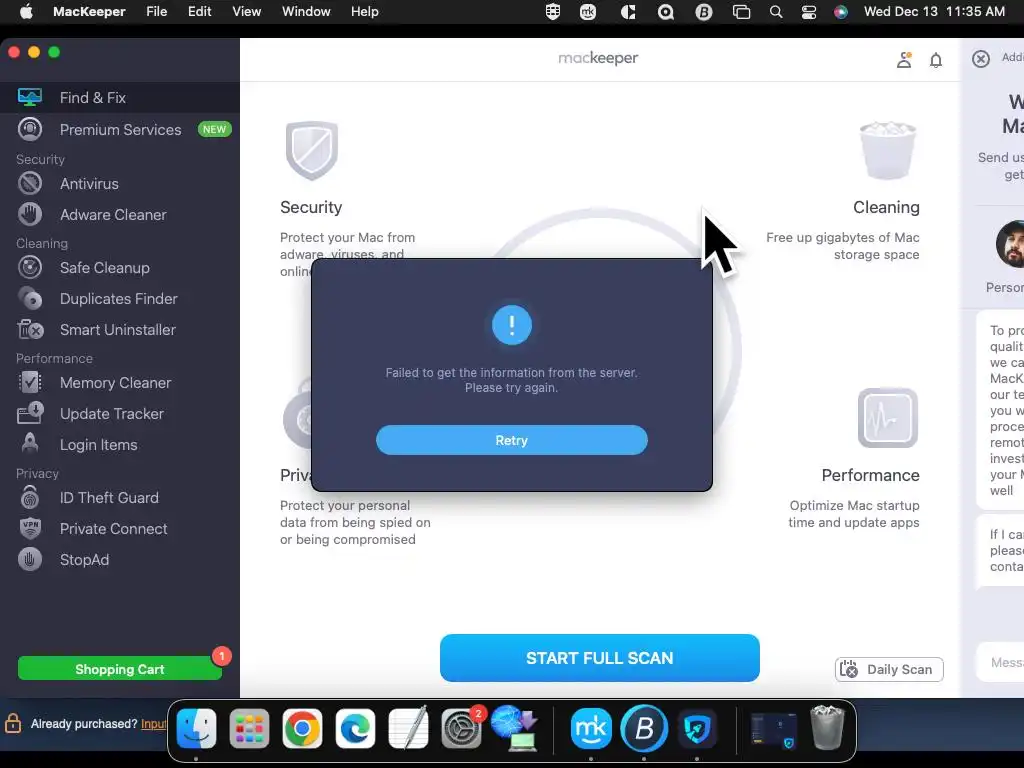Screen dimensions: 1024x768
Task: Click the Cleaning trash bin icon
Action: click(888, 150)
